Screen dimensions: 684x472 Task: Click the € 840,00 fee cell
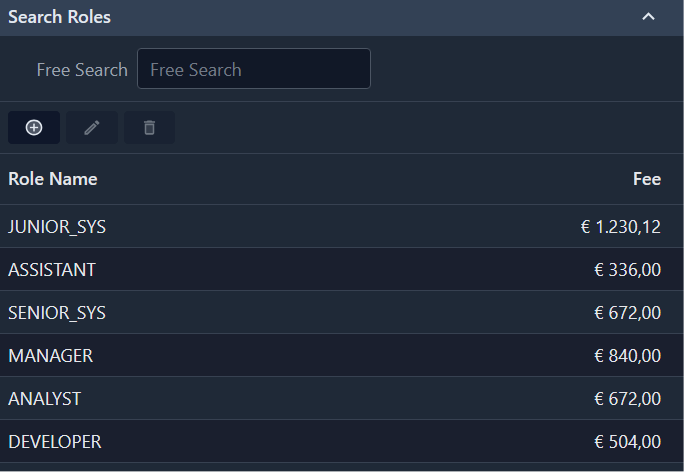coord(627,356)
